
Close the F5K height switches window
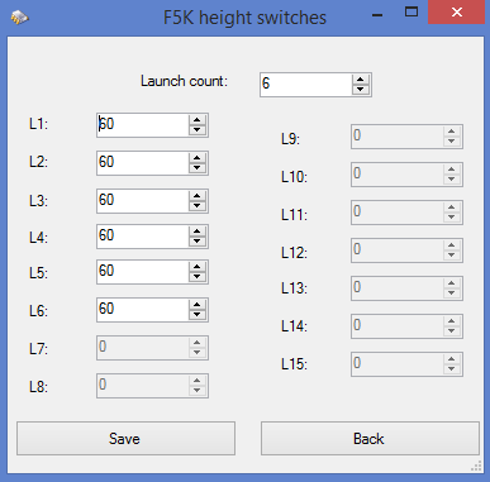click(x=456, y=12)
